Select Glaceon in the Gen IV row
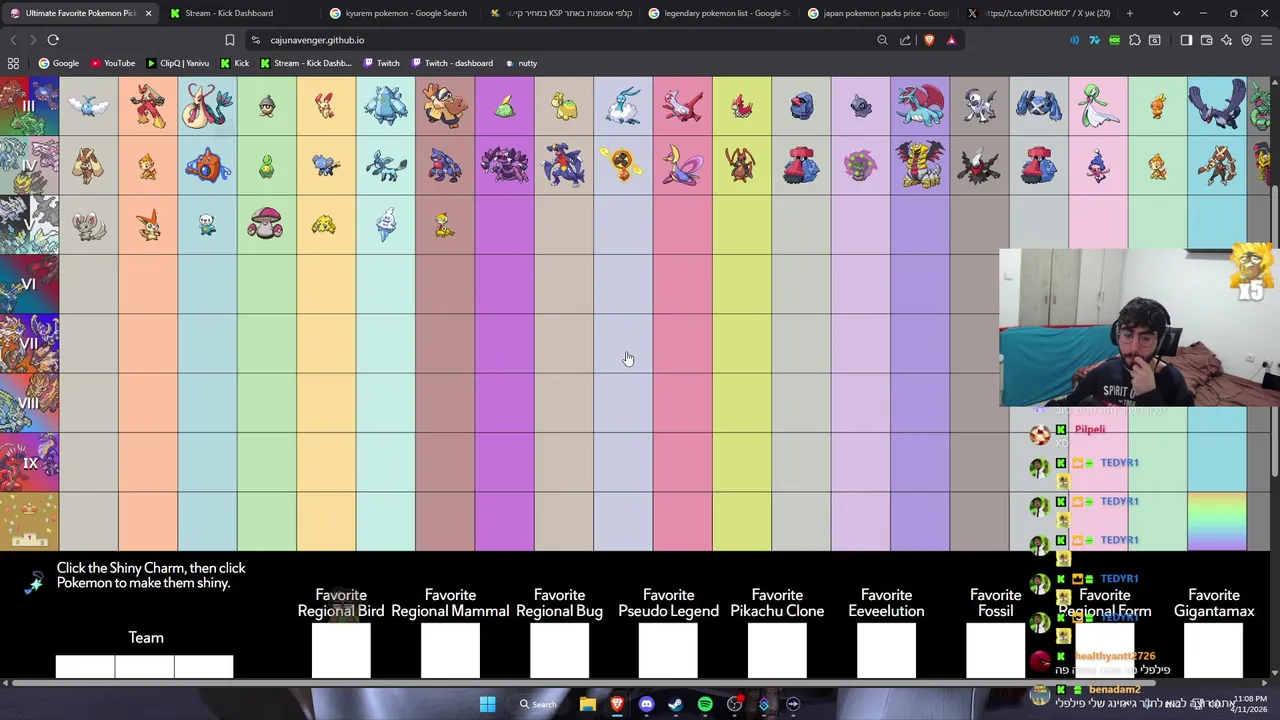1280x720 pixels. 385,166
